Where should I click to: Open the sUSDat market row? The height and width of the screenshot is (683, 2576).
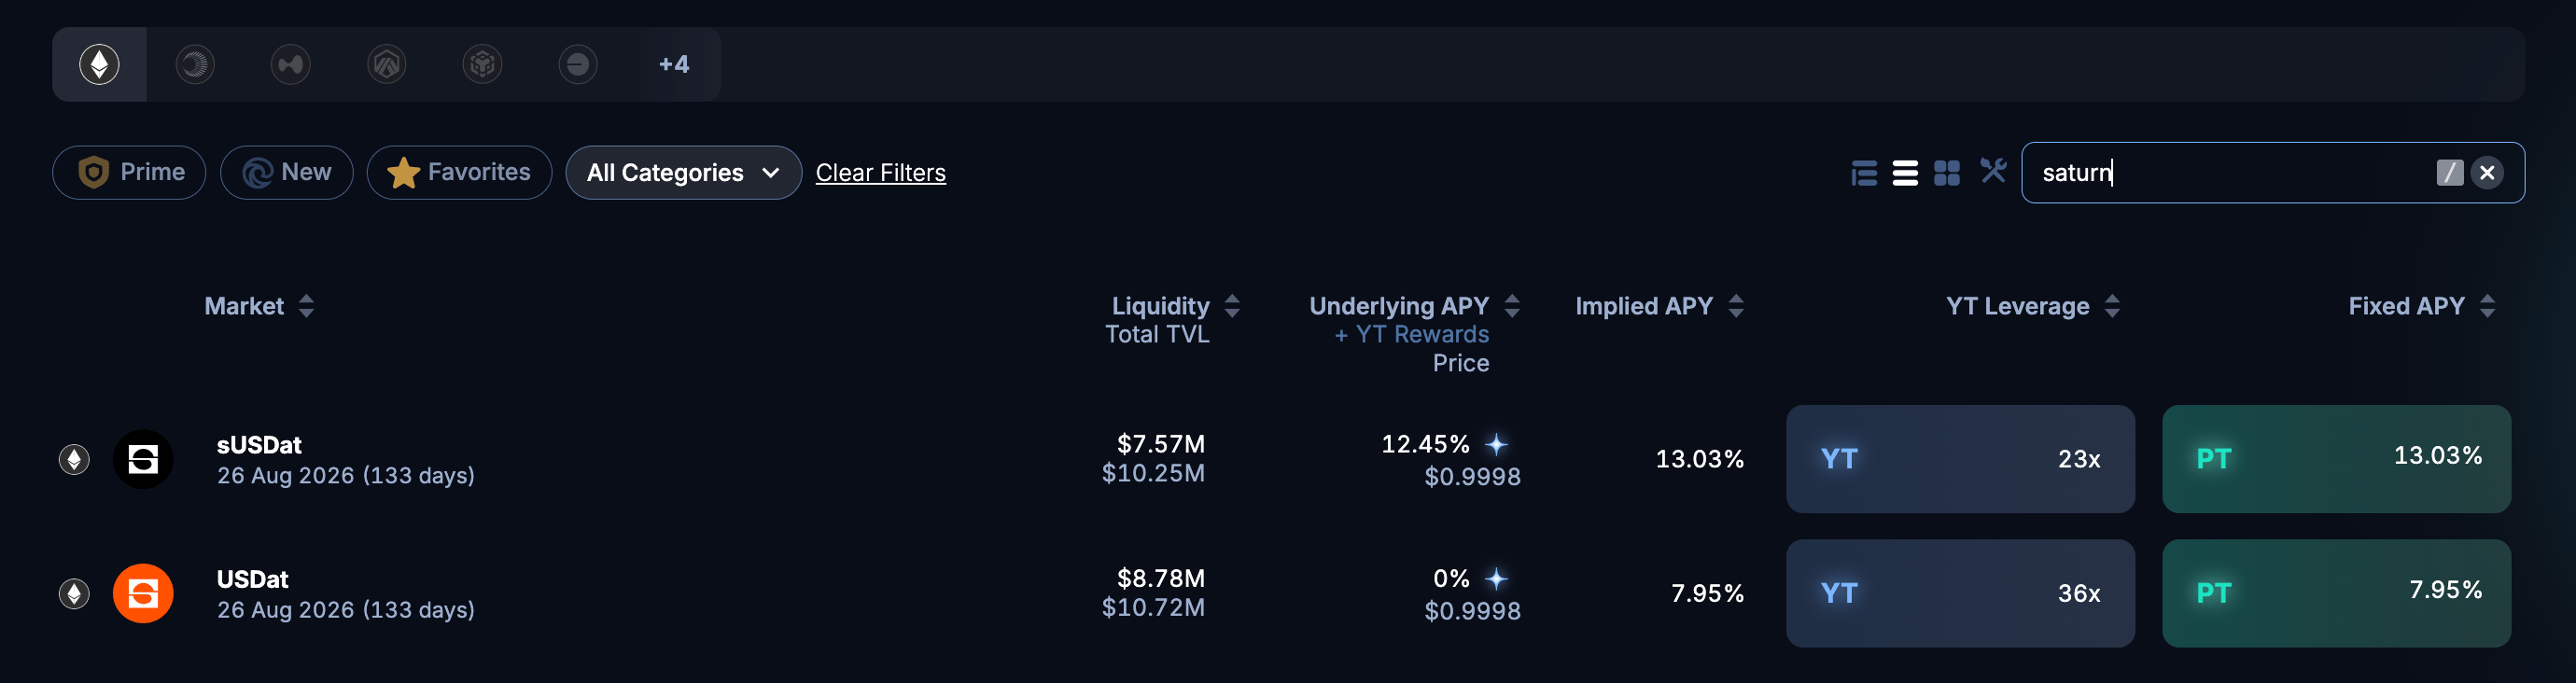(x=345, y=459)
